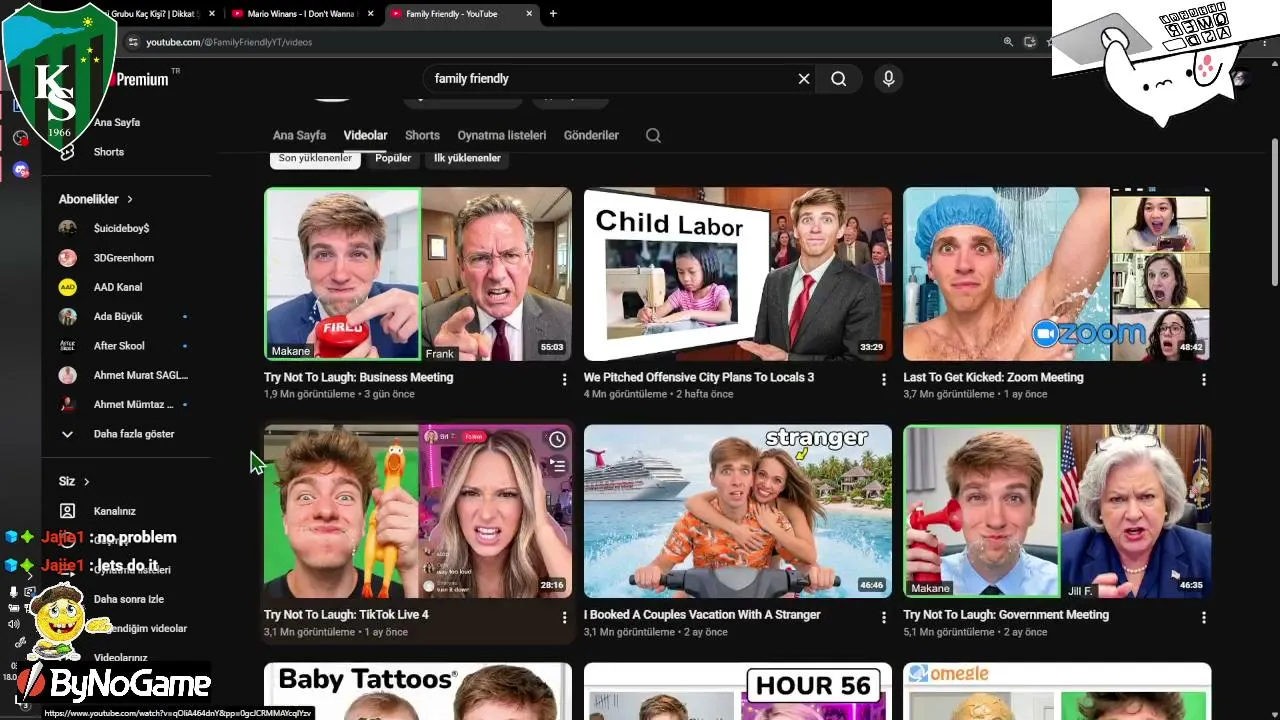Open options menu for I Booked A Couples Vacation
The image size is (1280, 720).
(883, 618)
